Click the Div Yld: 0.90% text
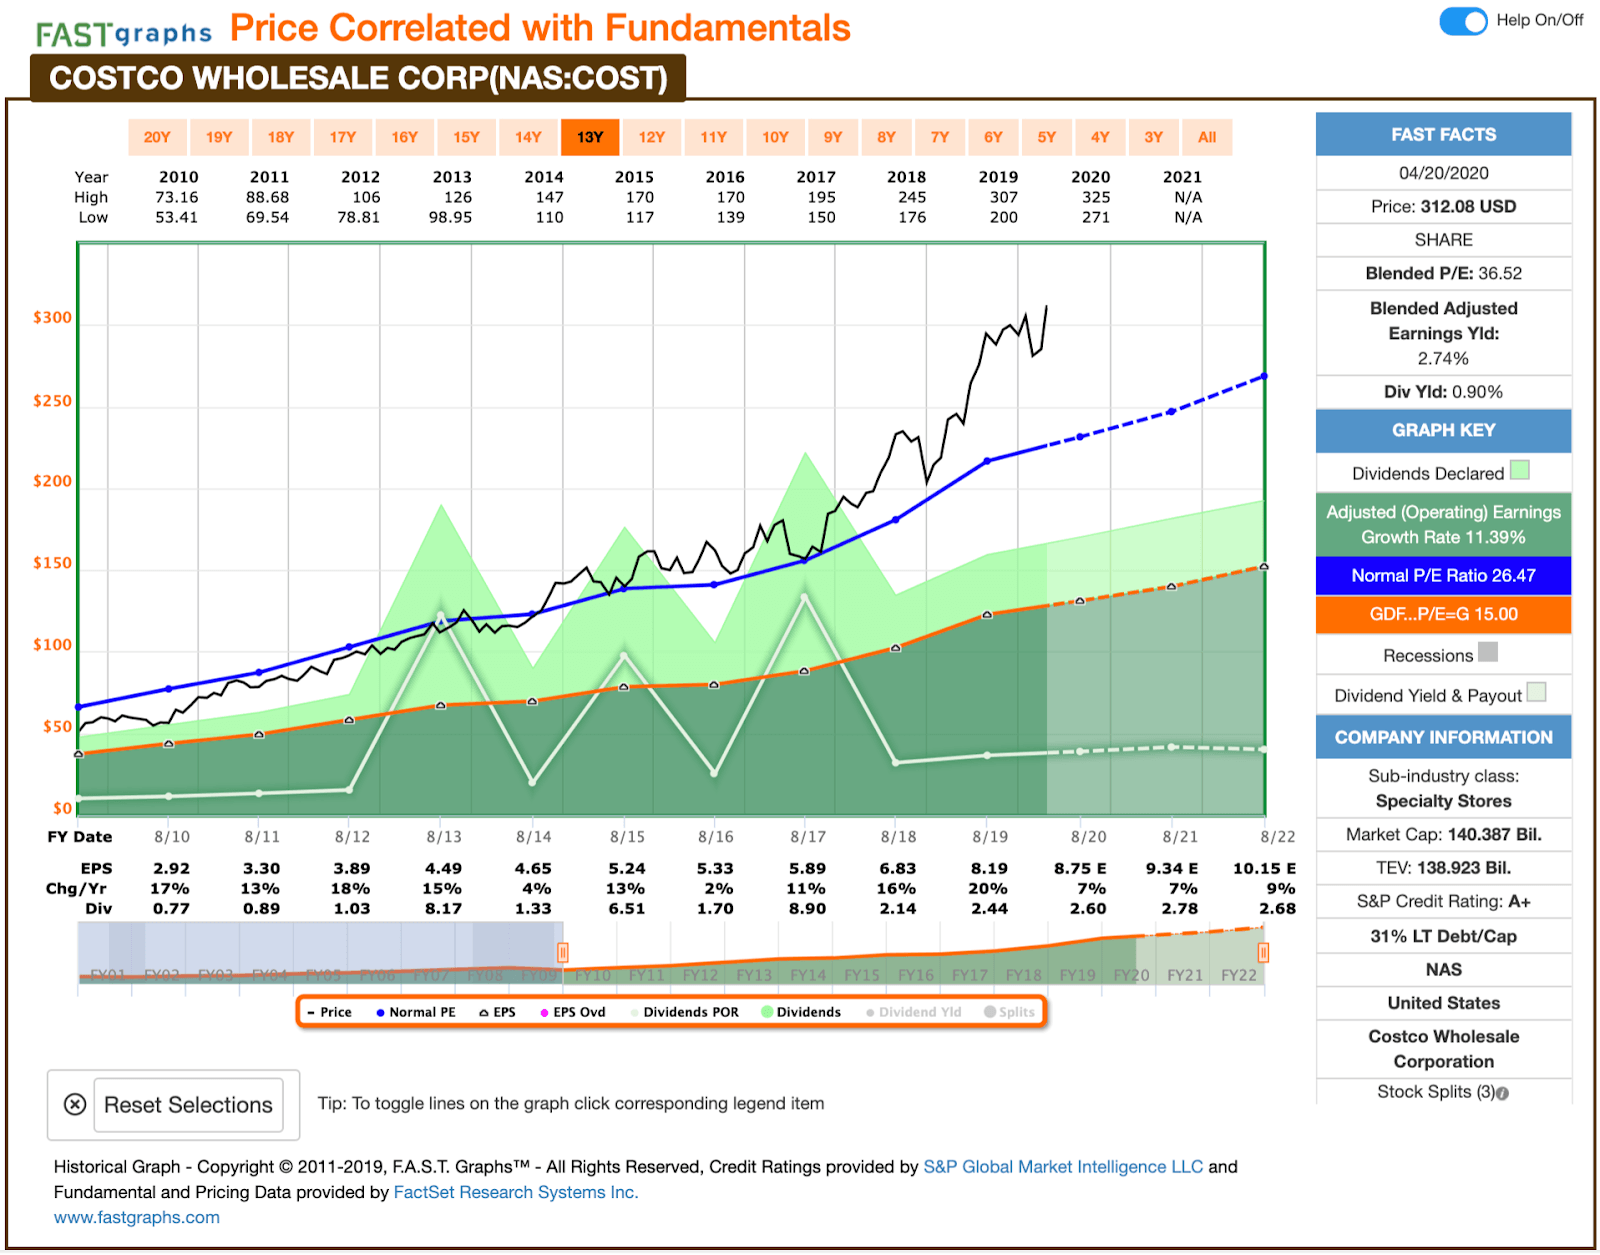Image resolution: width=1600 pixels, height=1255 pixels. coord(1443,392)
